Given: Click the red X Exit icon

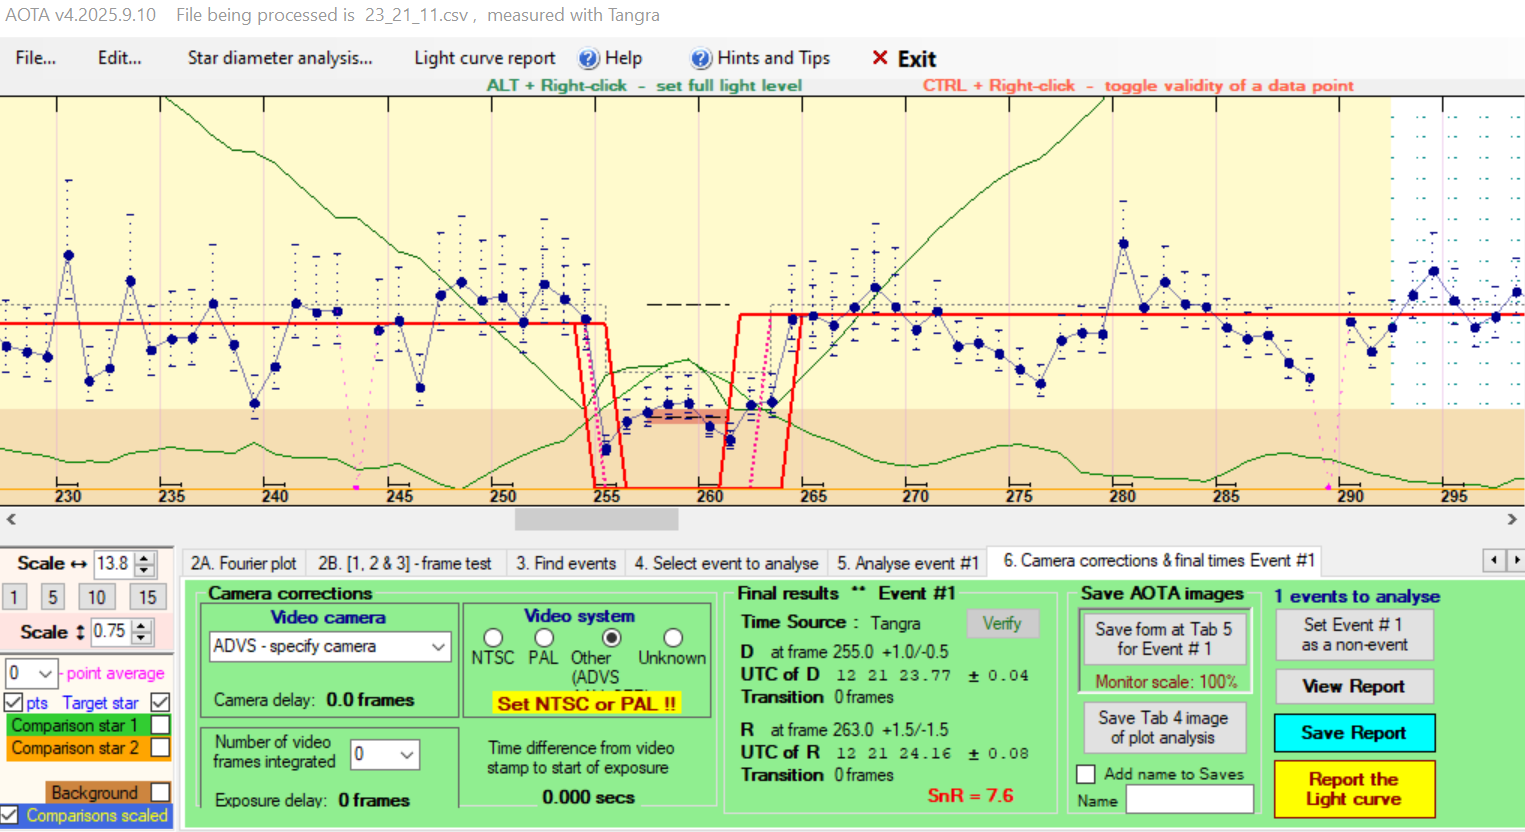Looking at the screenshot, I should (880, 58).
